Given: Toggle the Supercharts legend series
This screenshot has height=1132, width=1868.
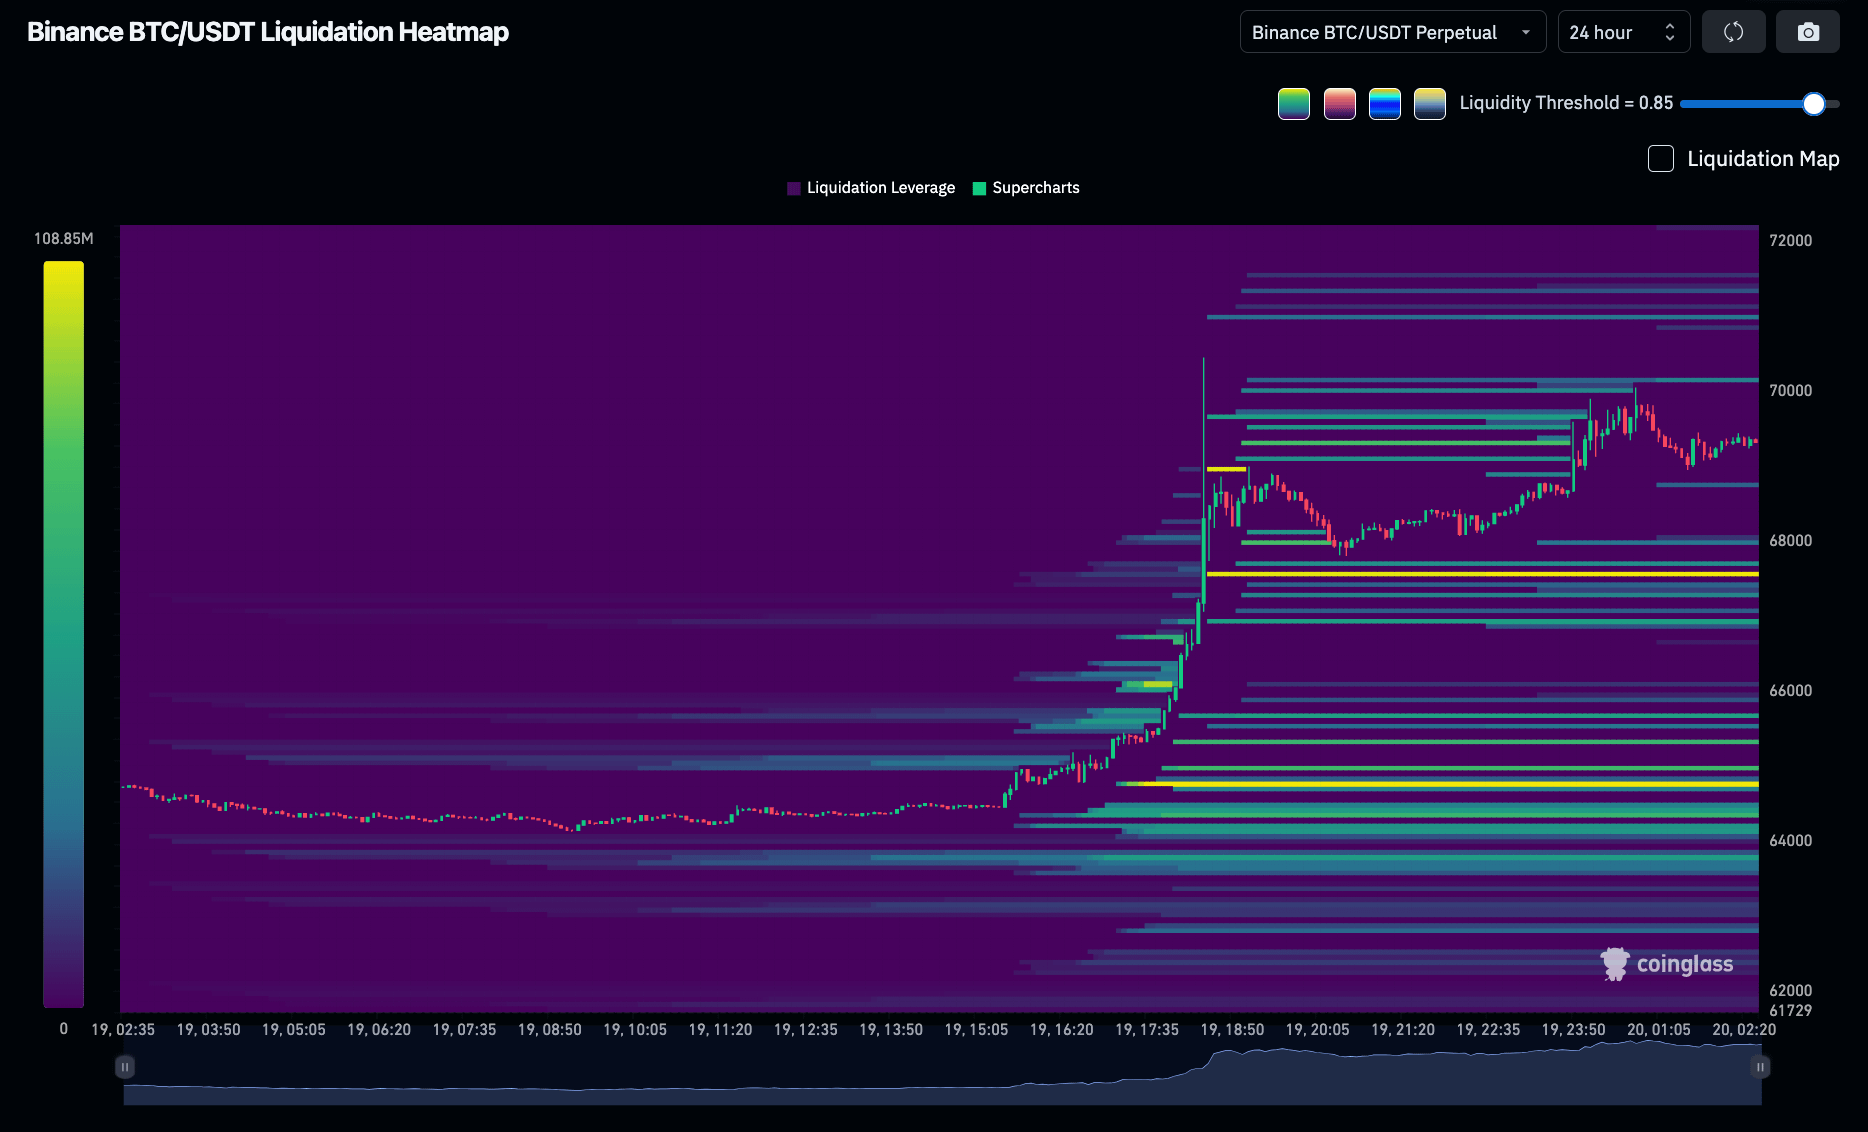Looking at the screenshot, I should (1026, 188).
